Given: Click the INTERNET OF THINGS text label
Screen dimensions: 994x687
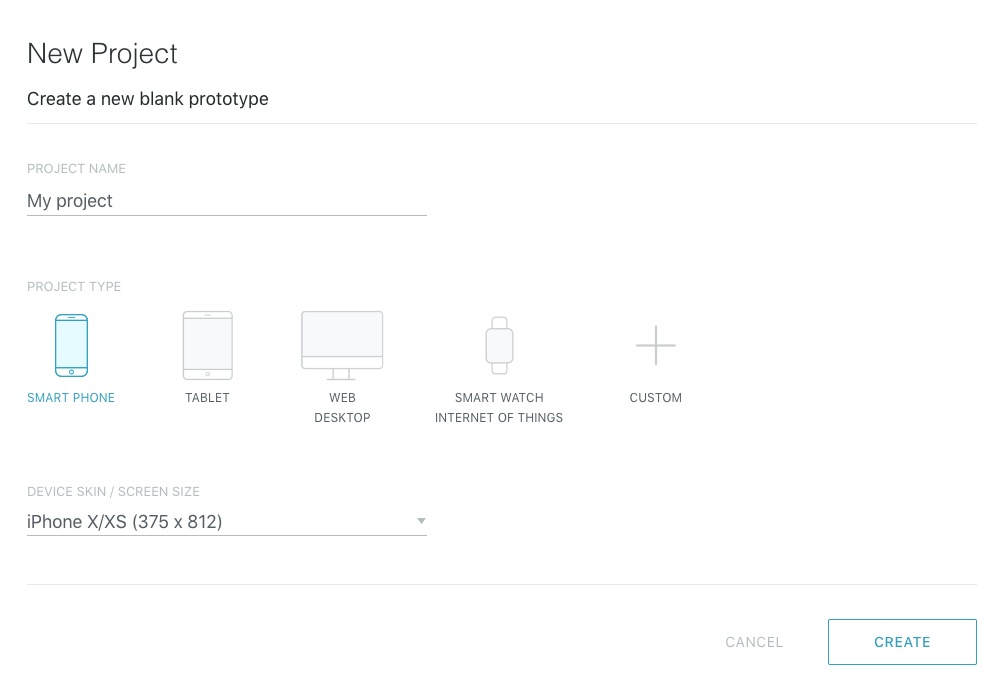Looking at the screenshot, I should tap(499, 418).
